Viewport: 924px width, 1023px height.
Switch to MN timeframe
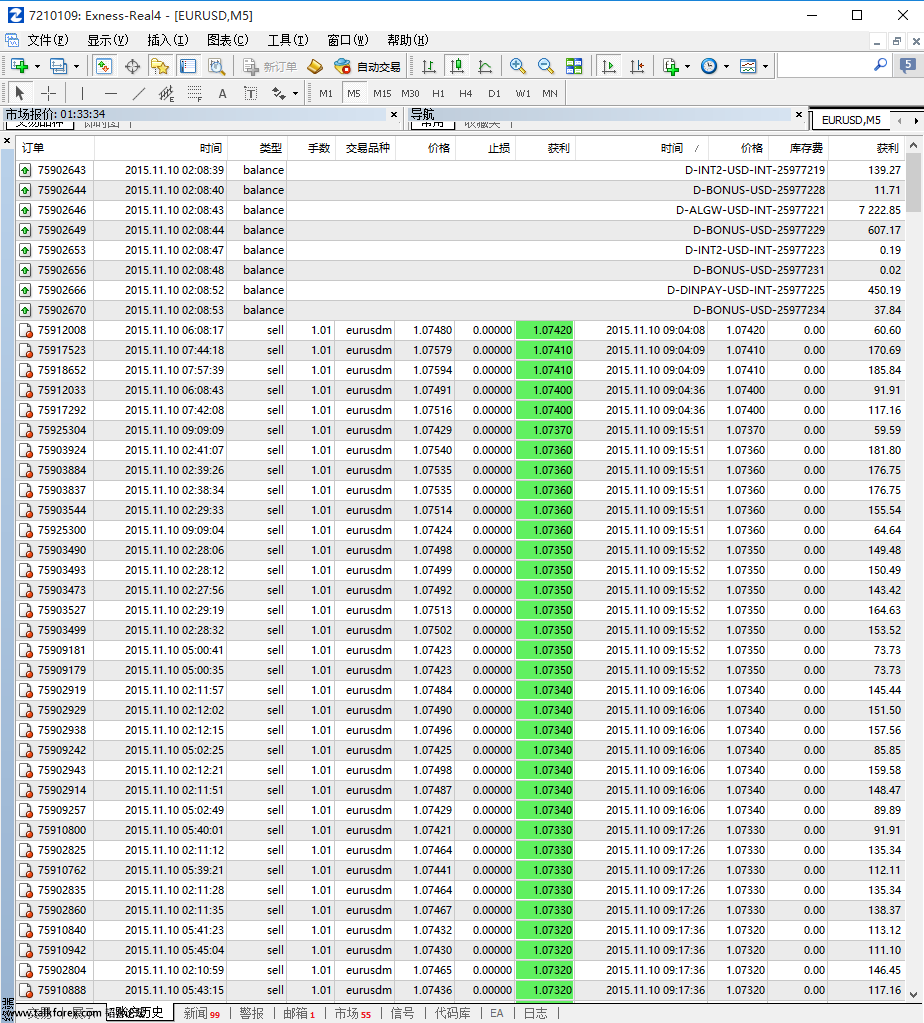point(550,93)
